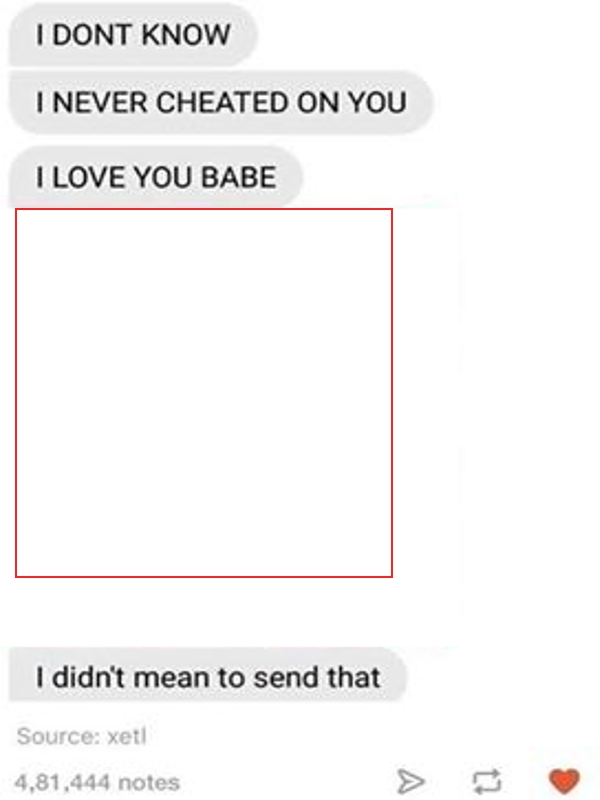Image resolution: width=600 pixels, height=800 pixels.
Task: View the 4,81,444 notes list
Action: point(97,782)
